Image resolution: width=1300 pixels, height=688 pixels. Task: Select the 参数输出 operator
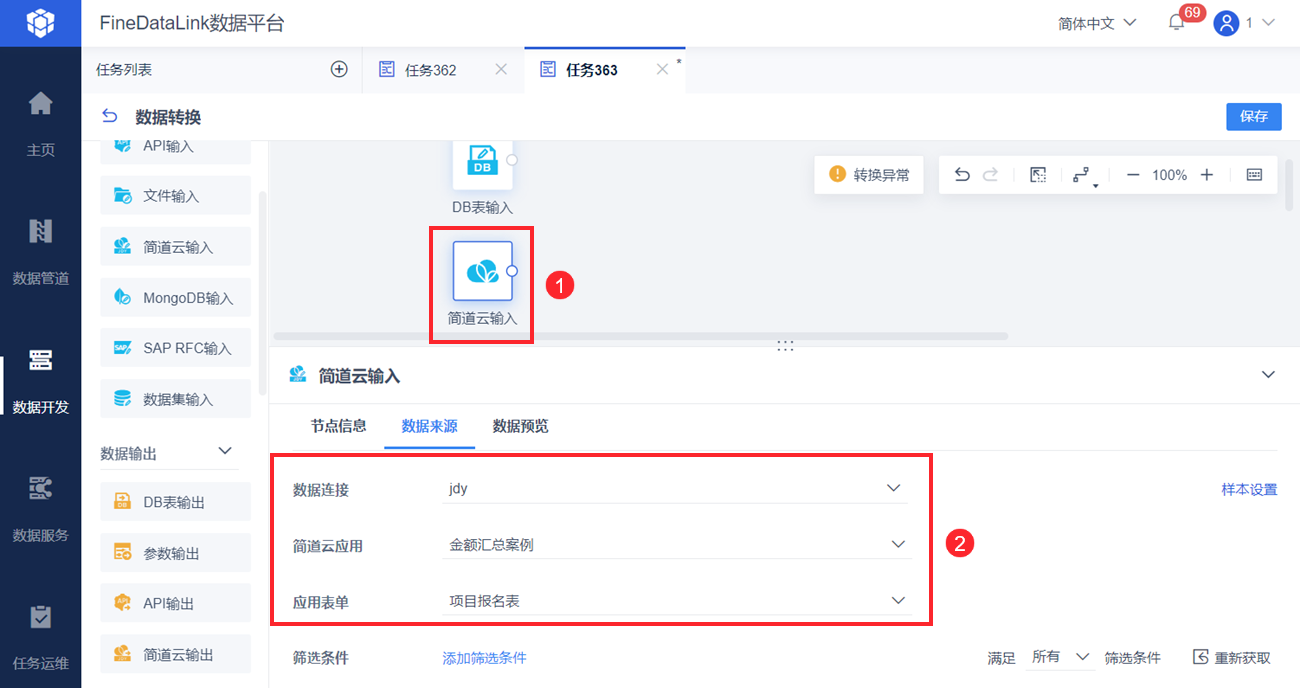coord(175,553)
